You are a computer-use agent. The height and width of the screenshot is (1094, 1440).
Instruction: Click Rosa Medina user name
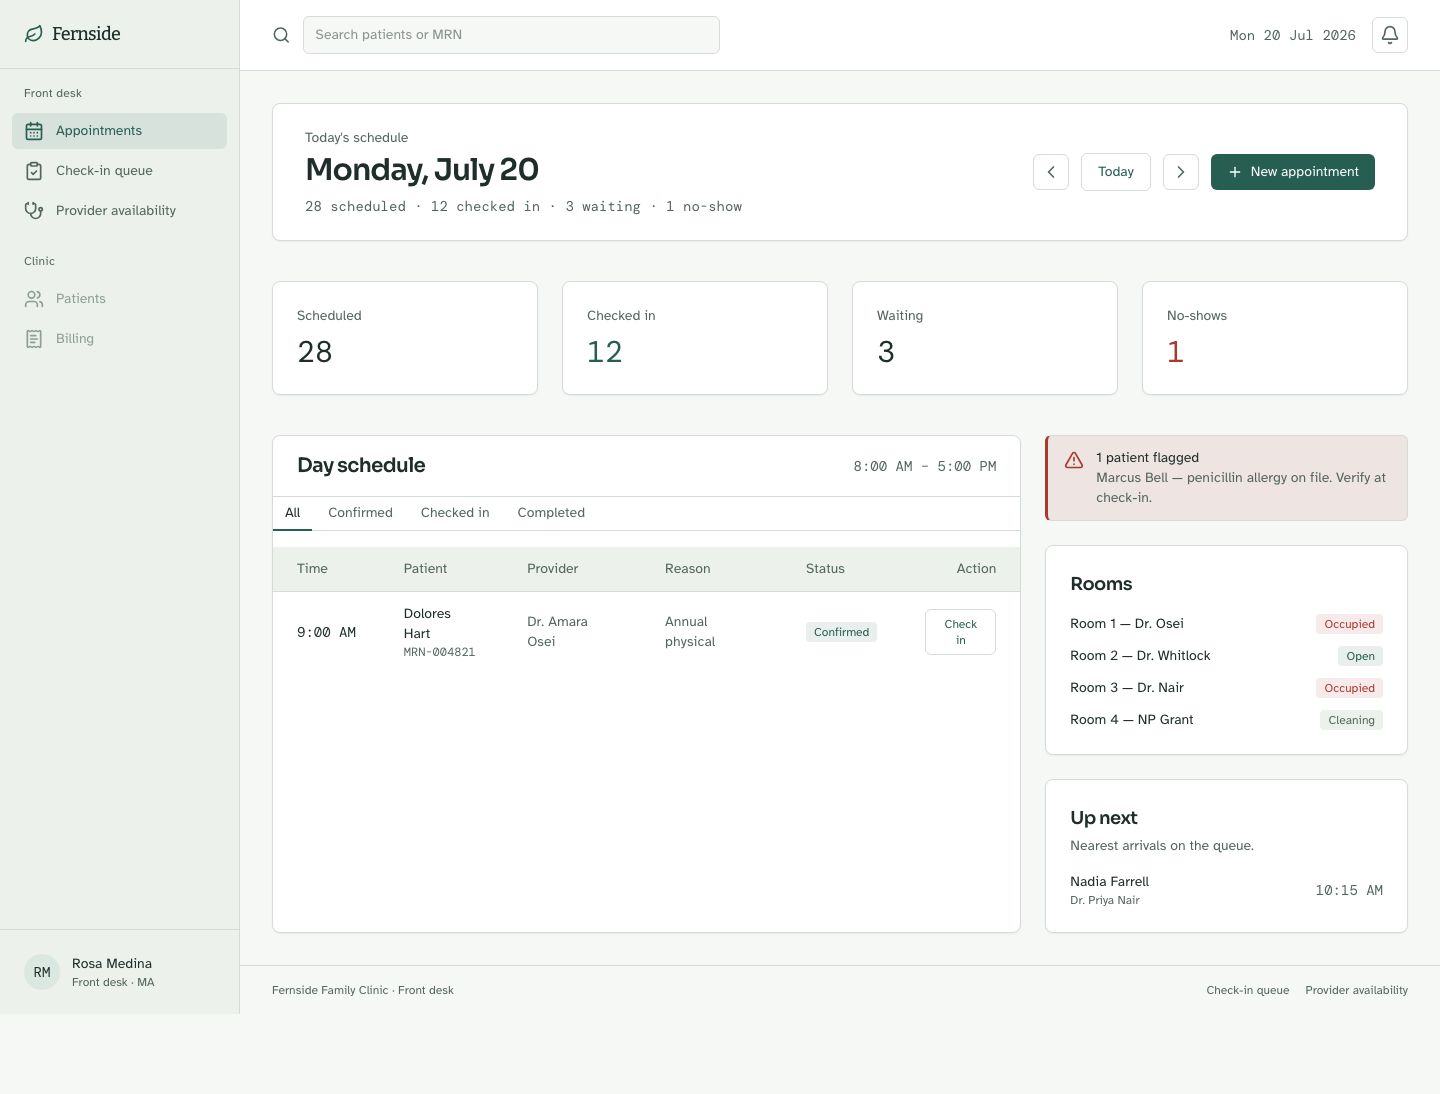[x=112, y=964]
